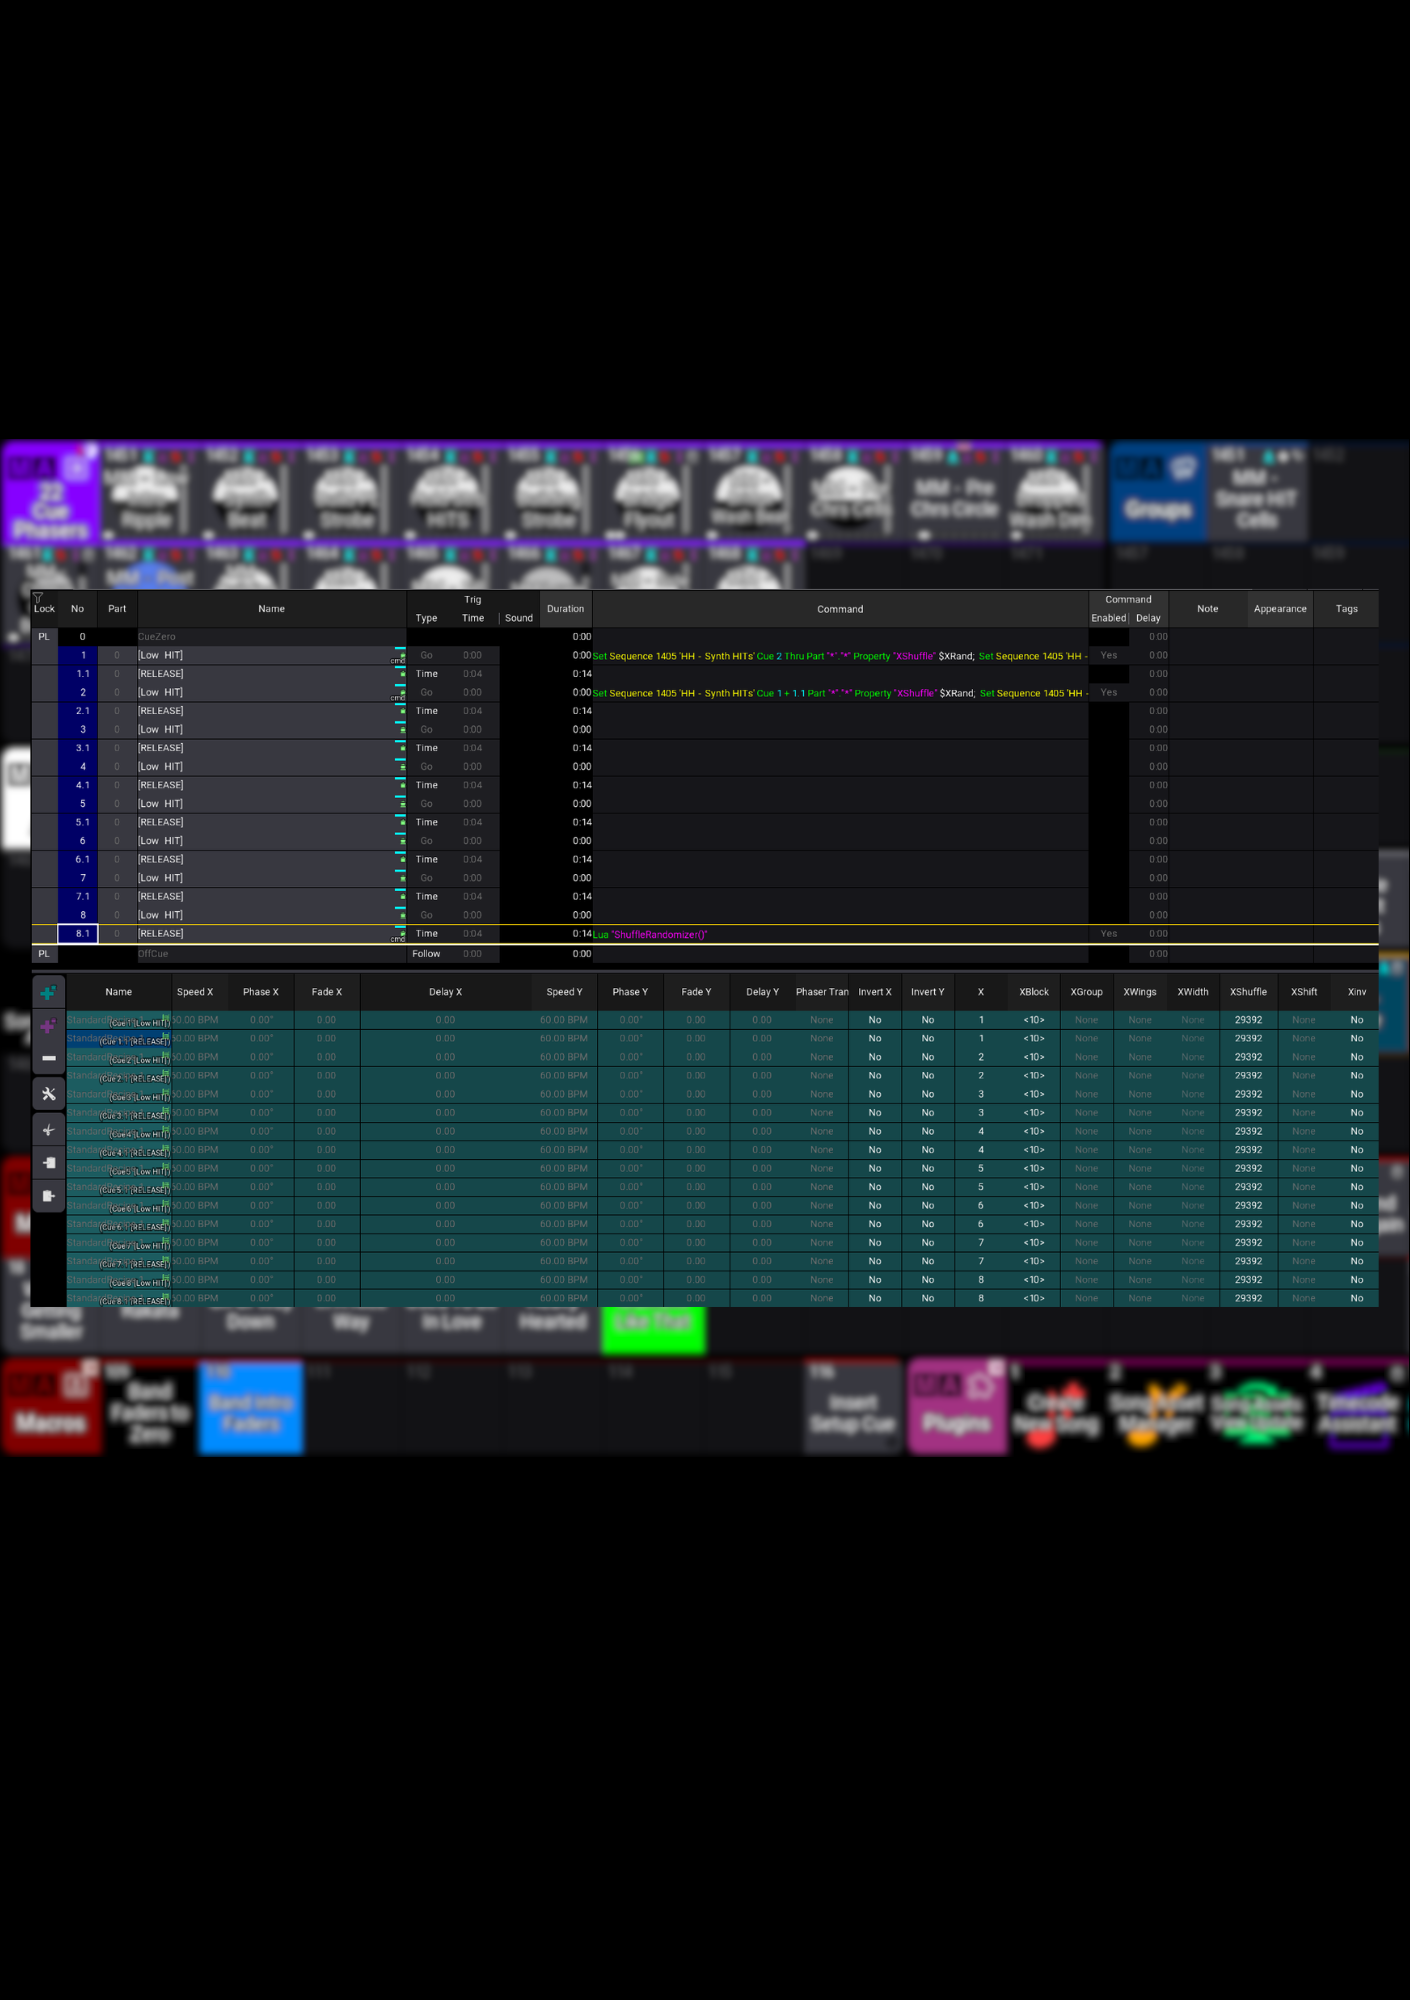Screen dimensions: 1410x2000
Task: Select the CueZero name cell
Action: [271, 637]
